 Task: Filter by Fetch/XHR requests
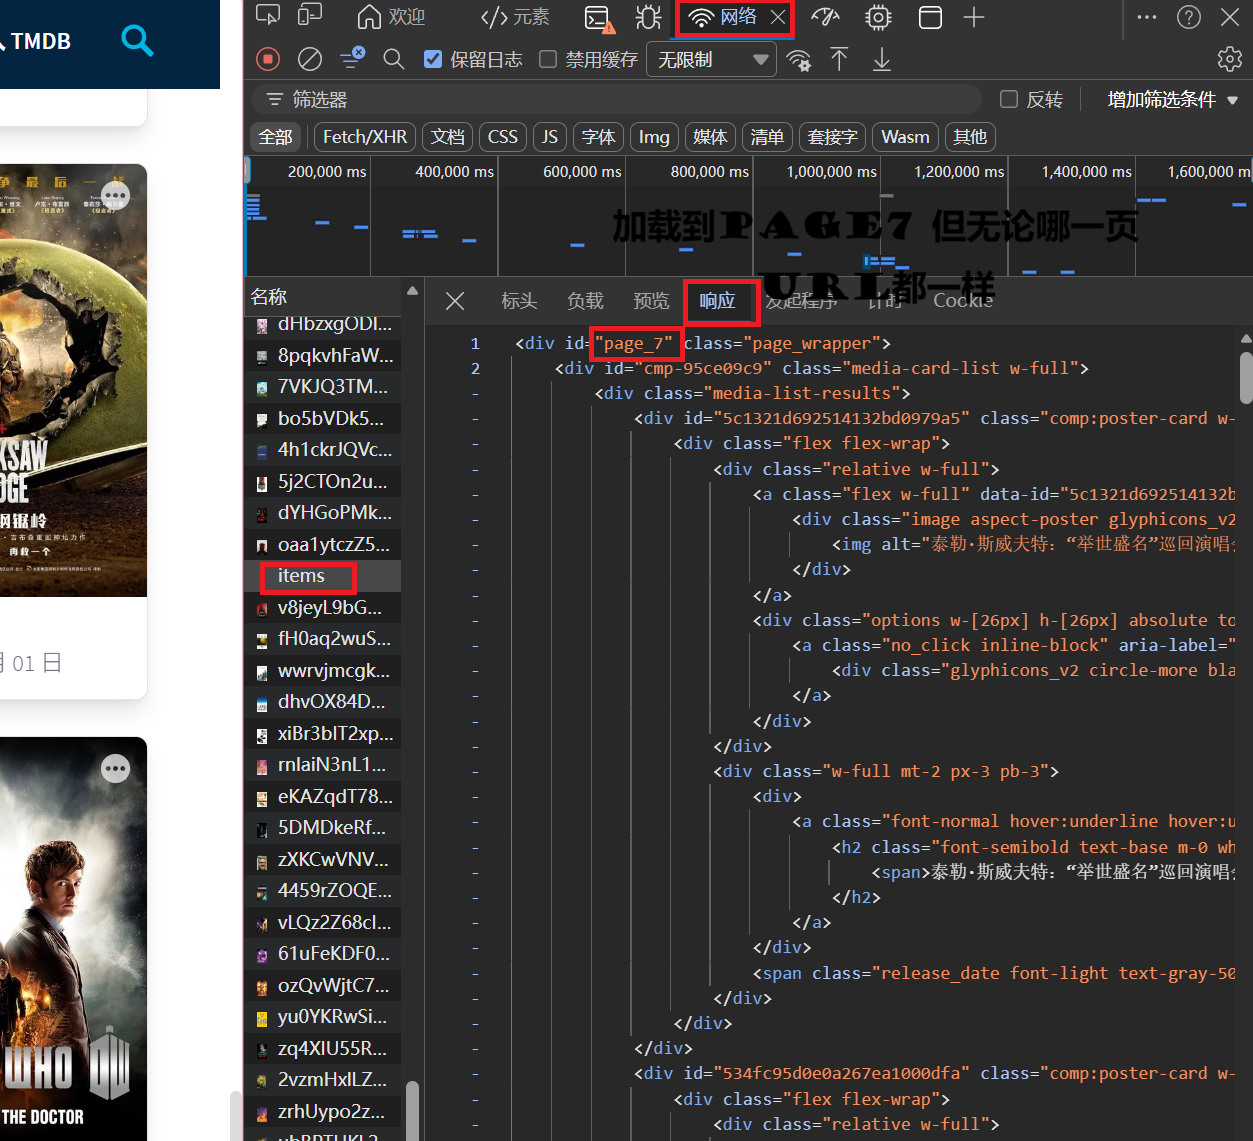pyautogui.click(x=365, y=137)
